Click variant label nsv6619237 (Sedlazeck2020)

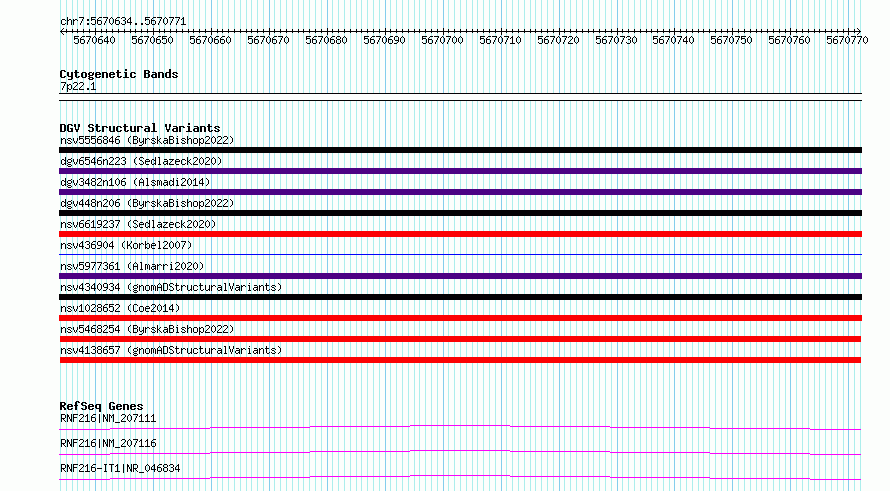pos(138,225)
